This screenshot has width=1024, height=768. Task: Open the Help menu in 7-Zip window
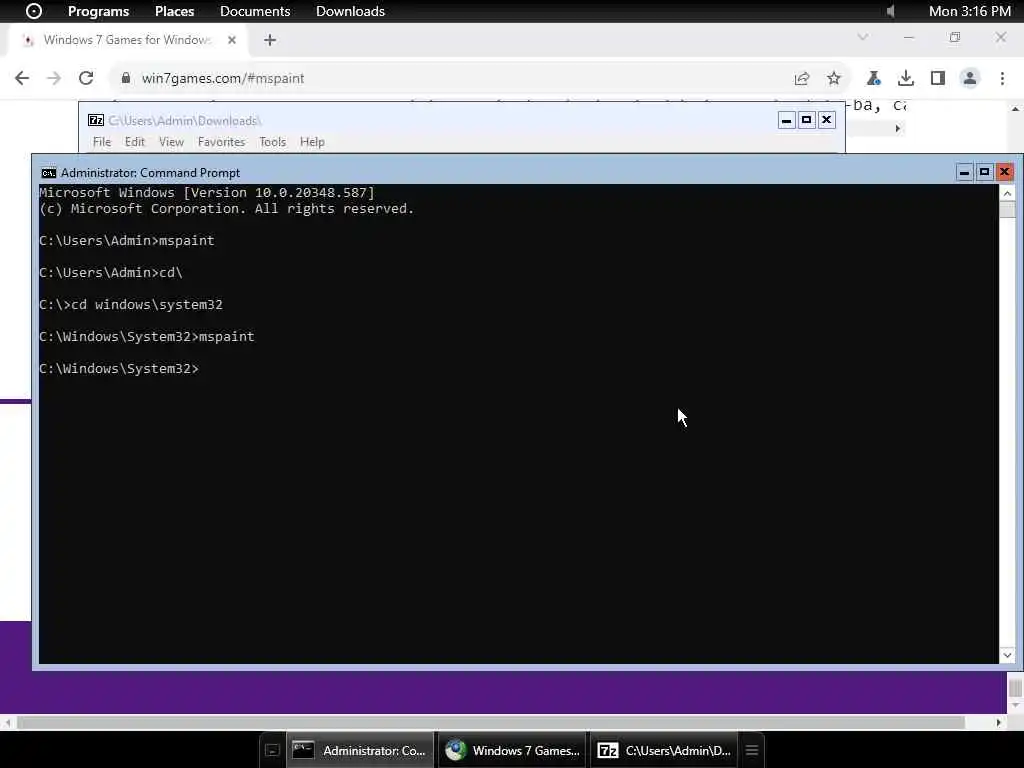point(312,142)
